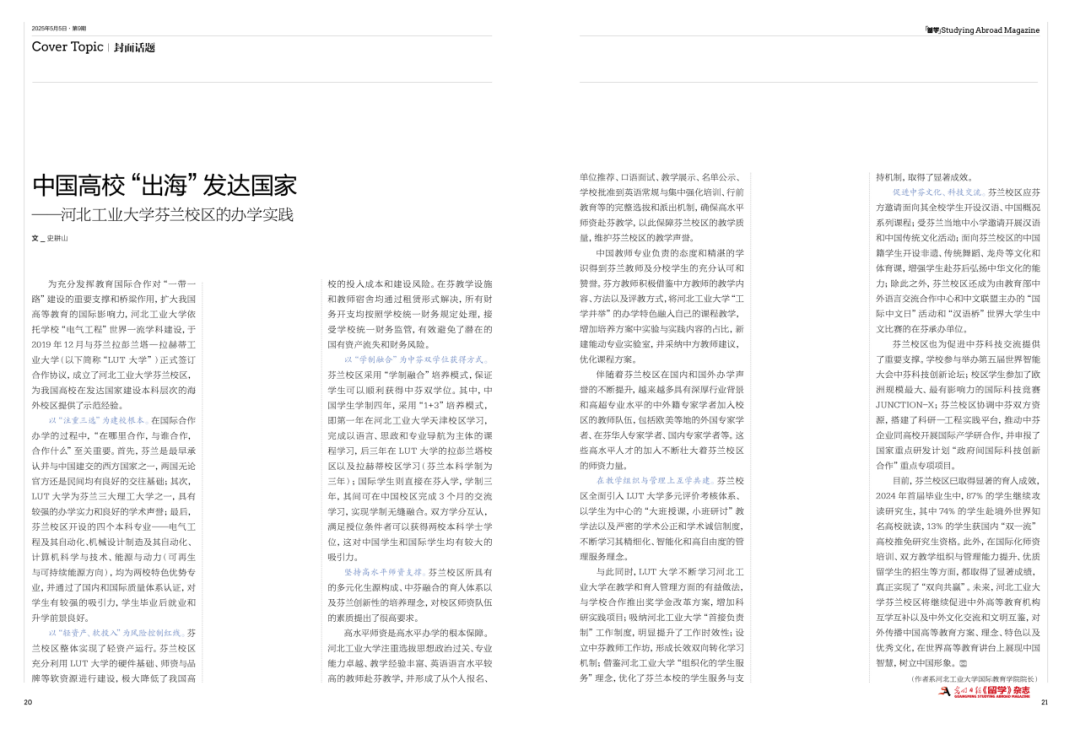Click the red 留学杂志 logo in the footer
This screenshot has height=729, width=1080.
[x=985, y=691]
